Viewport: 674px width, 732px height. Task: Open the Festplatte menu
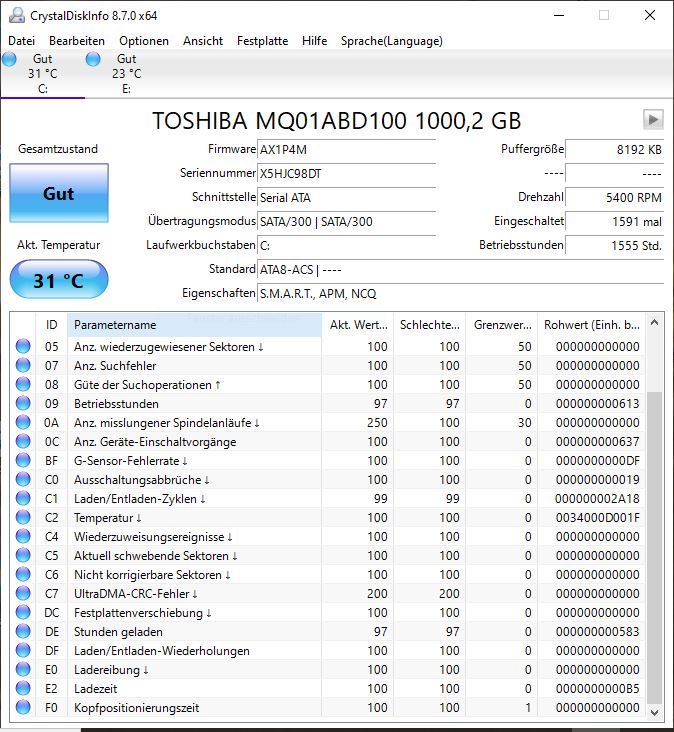(x=262, y=41)
